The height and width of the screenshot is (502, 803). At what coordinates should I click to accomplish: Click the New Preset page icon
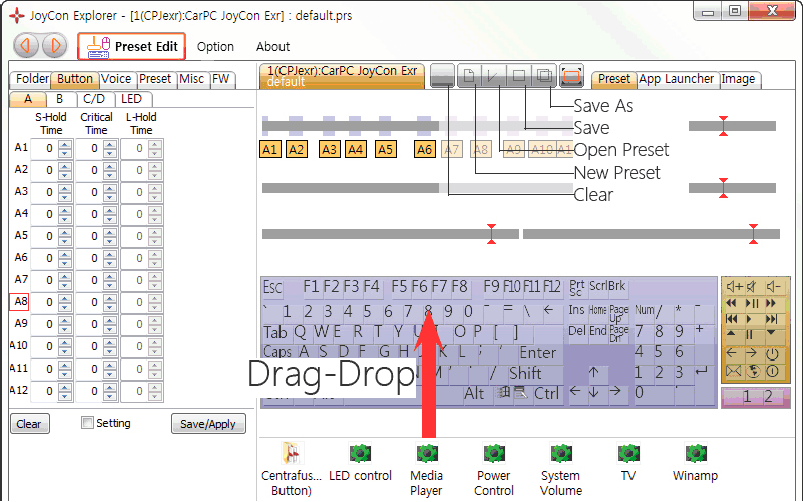[x=469, y=76]
